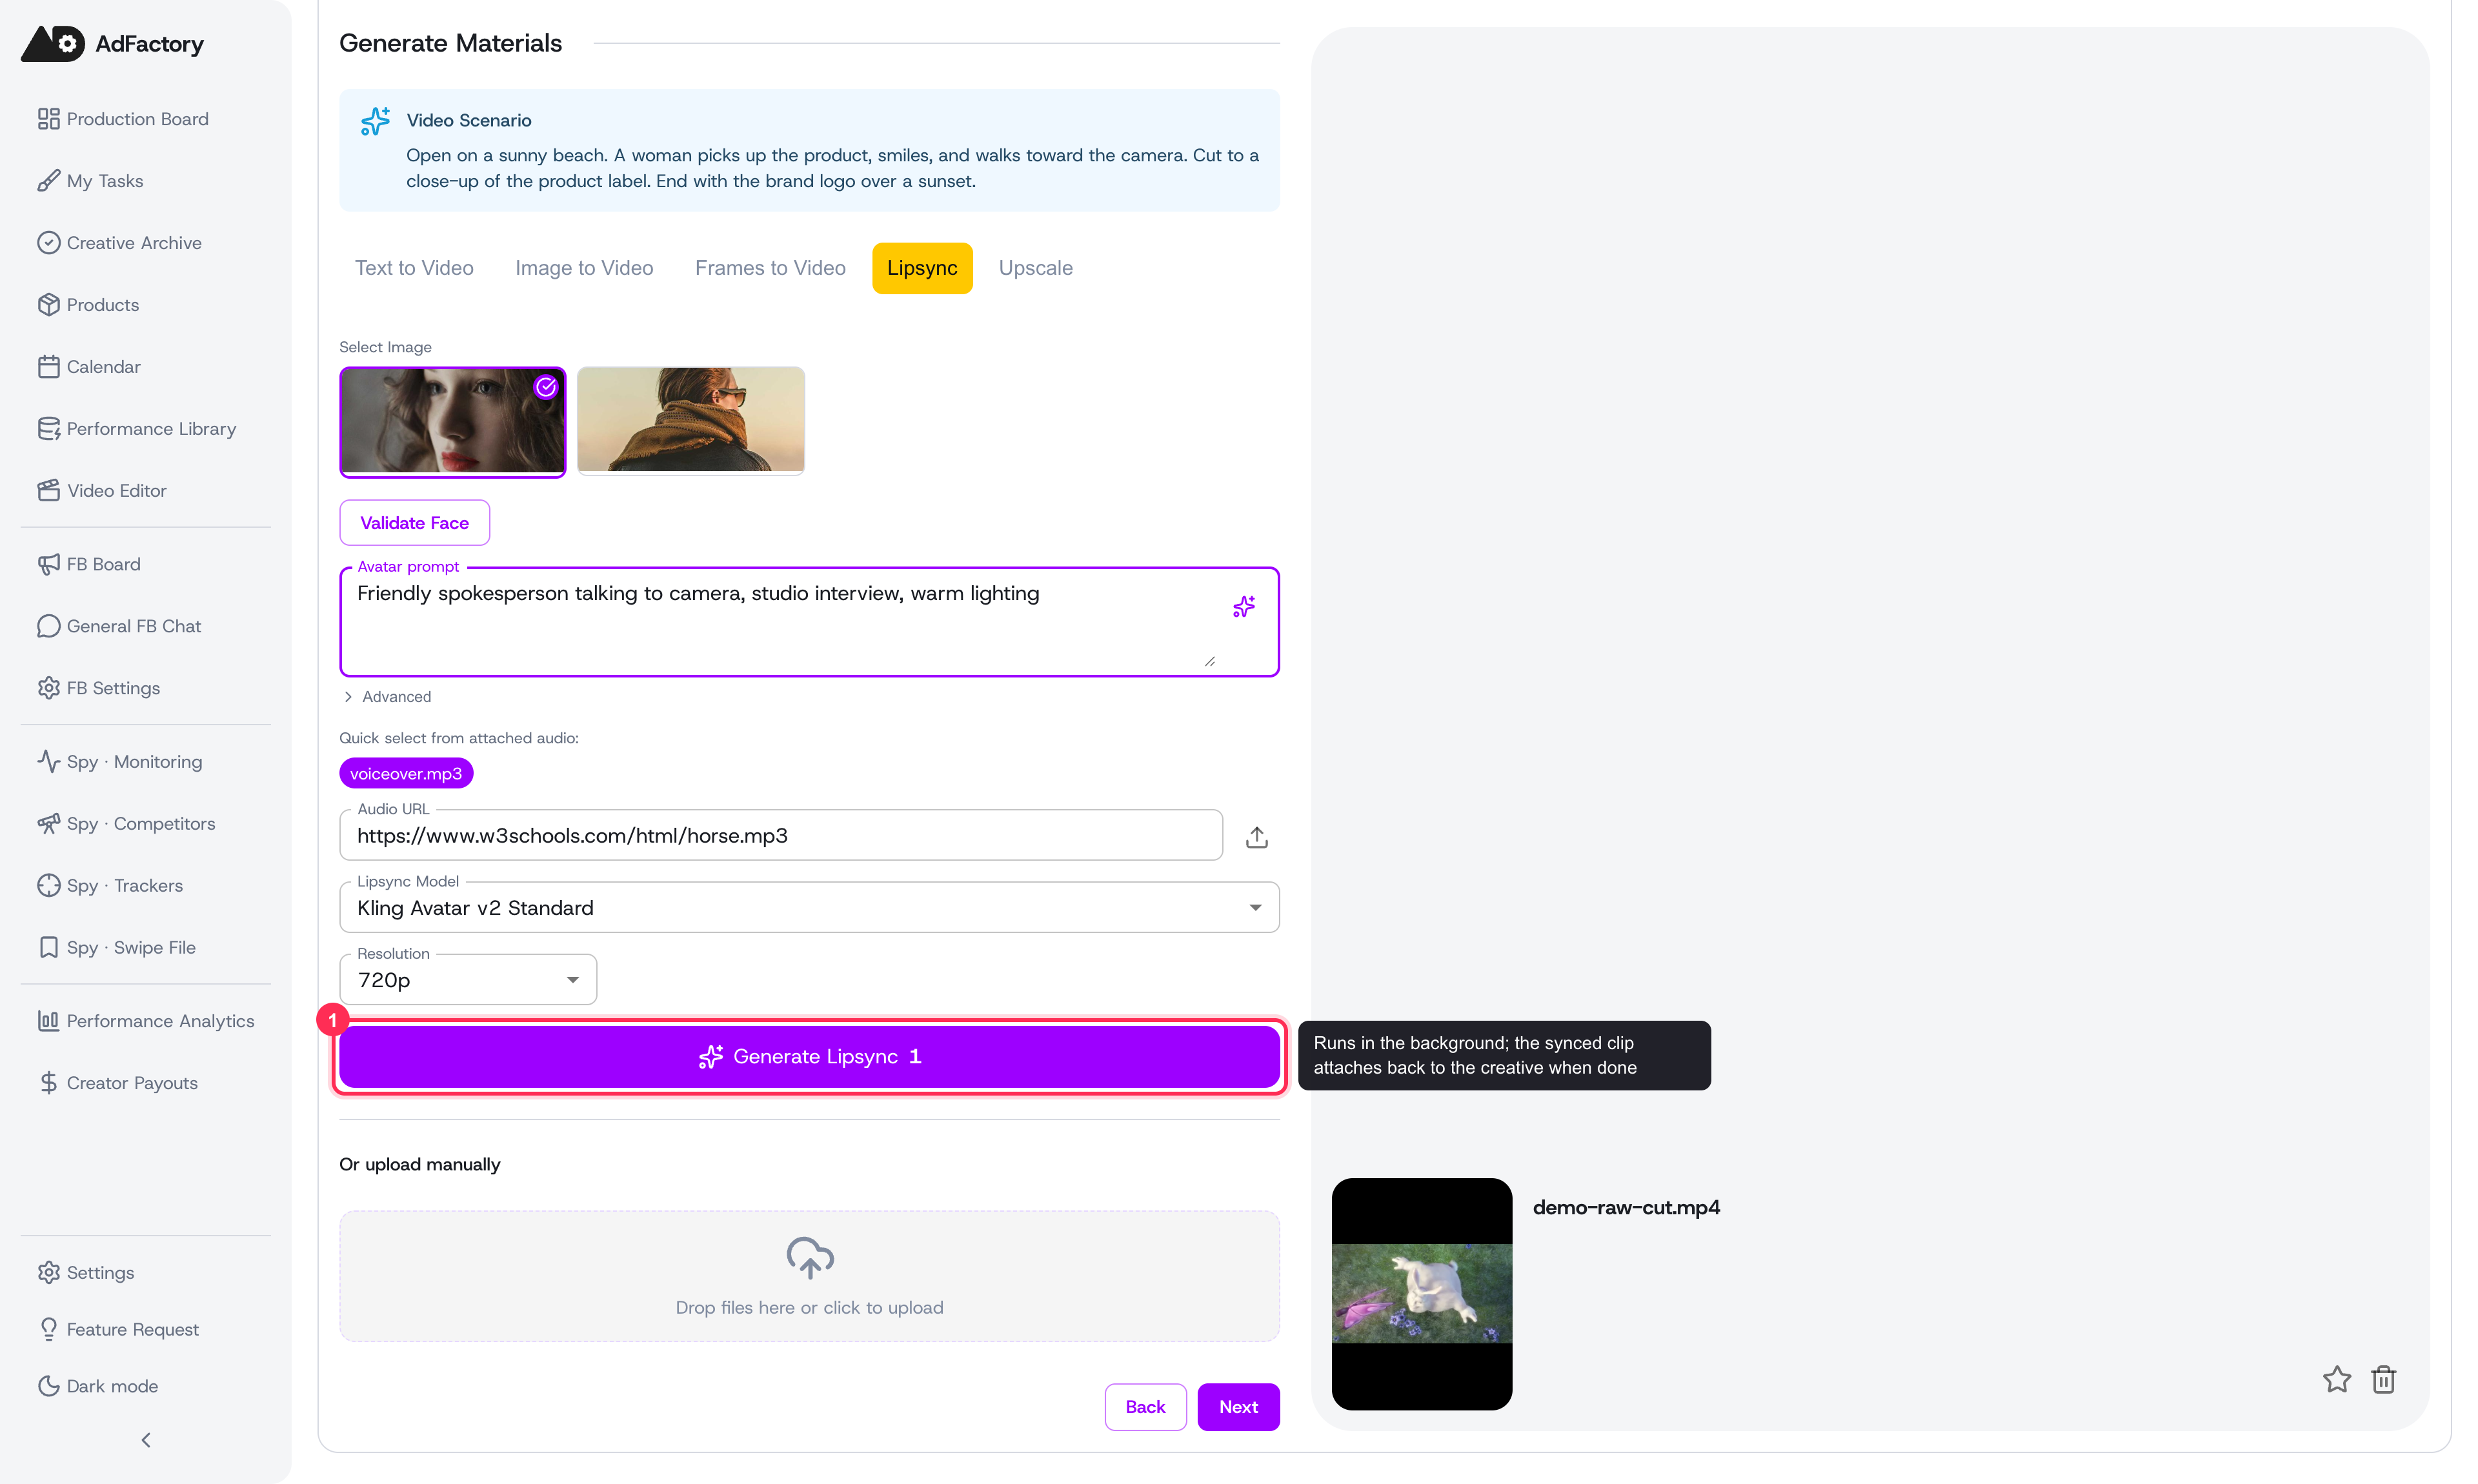Viewport: 2478px width, 1484px height.
Task: Open Spy Trackers
Action: tap(110, 886)
